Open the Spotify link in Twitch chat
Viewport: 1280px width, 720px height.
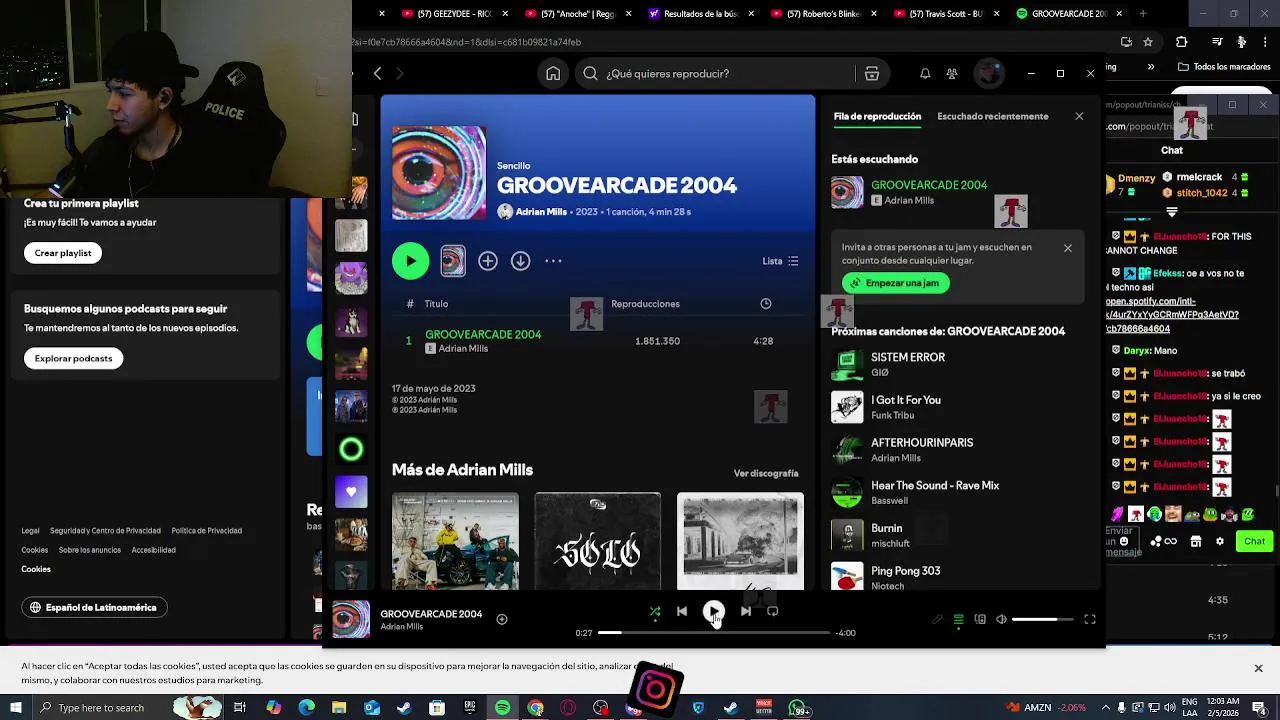(x=1172, y=314)
